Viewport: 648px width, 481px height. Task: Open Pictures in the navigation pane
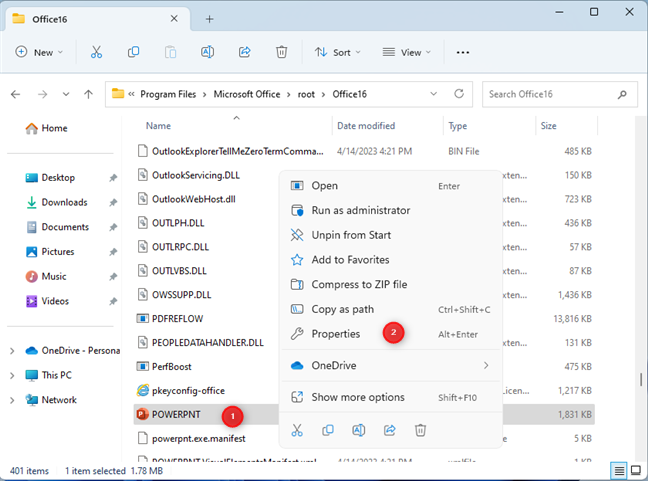[50, 252]
